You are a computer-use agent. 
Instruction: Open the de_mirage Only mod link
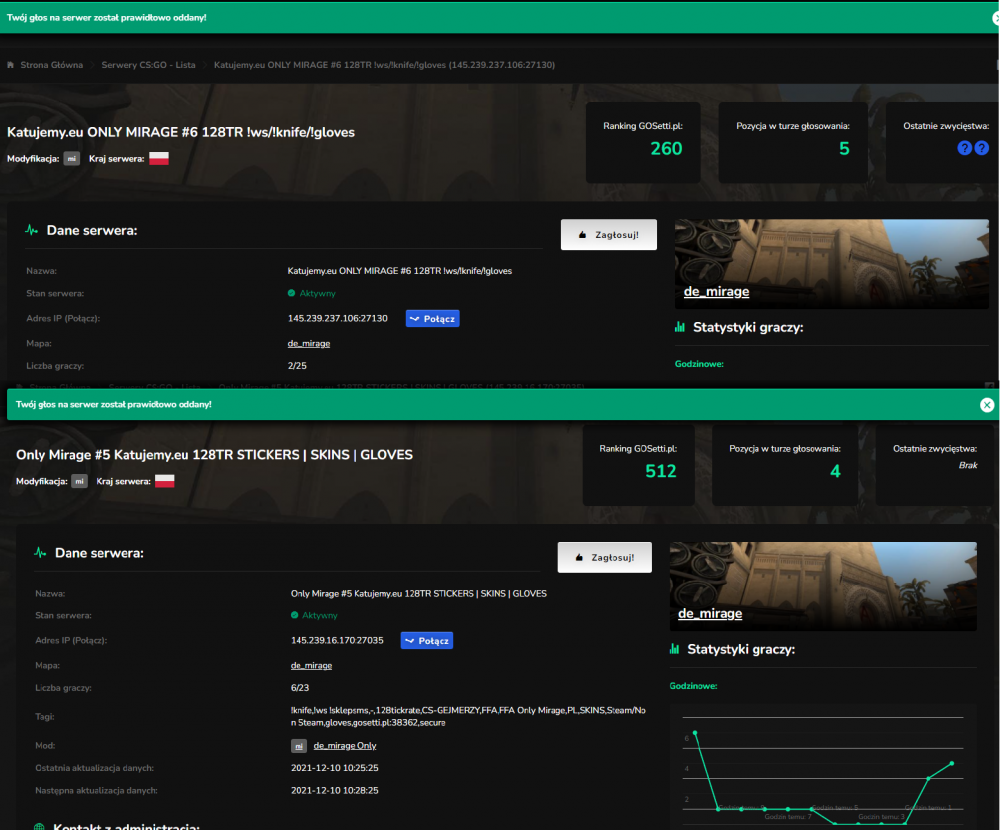point(345,746)
